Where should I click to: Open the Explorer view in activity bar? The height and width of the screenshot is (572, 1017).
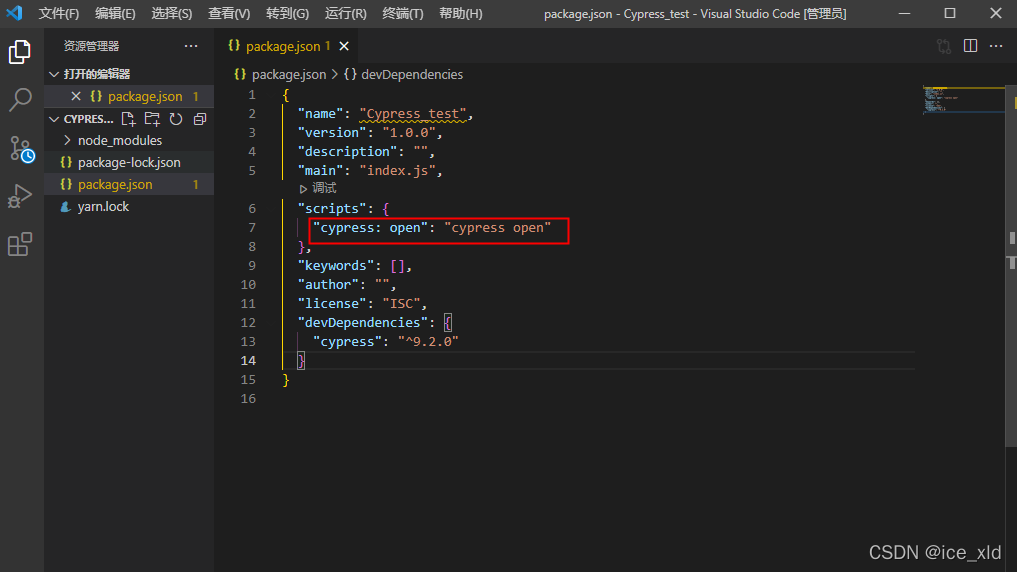pos(20,53)
